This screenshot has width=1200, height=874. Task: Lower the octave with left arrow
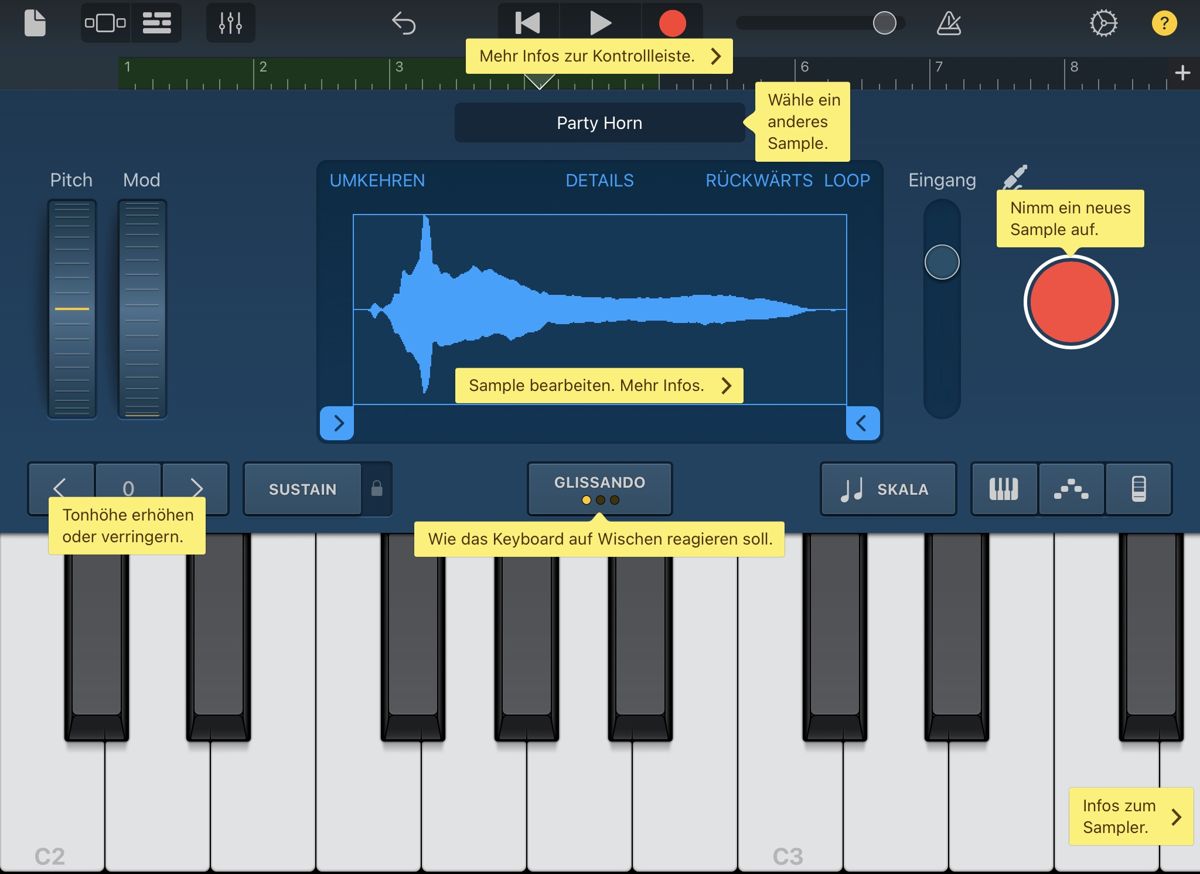click(x=60, y=489)
